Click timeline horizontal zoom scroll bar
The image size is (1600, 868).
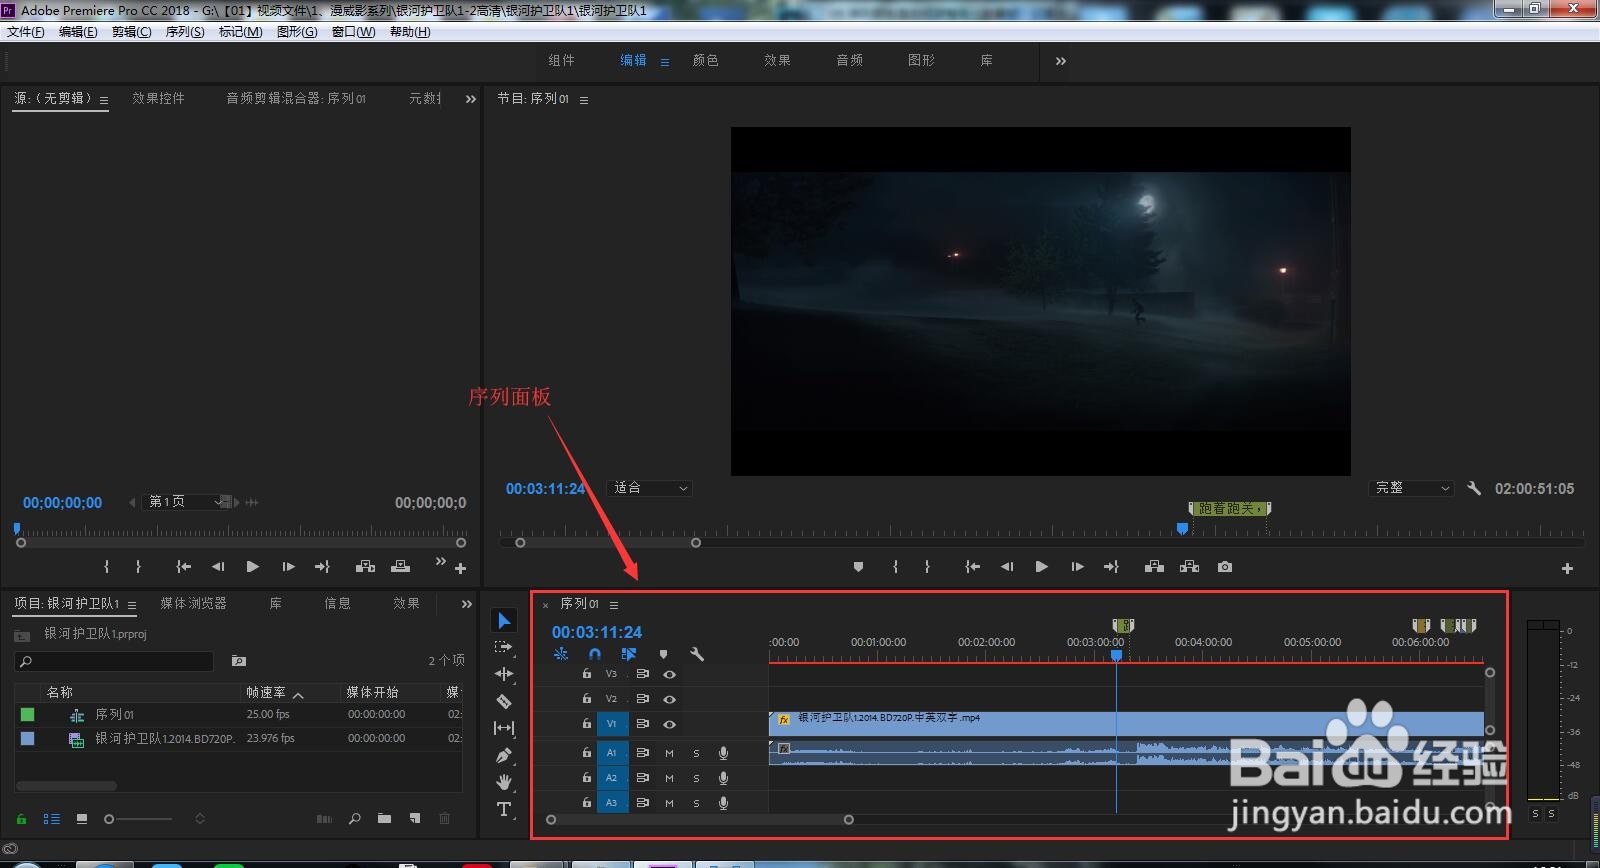click(x=699, y=820)
